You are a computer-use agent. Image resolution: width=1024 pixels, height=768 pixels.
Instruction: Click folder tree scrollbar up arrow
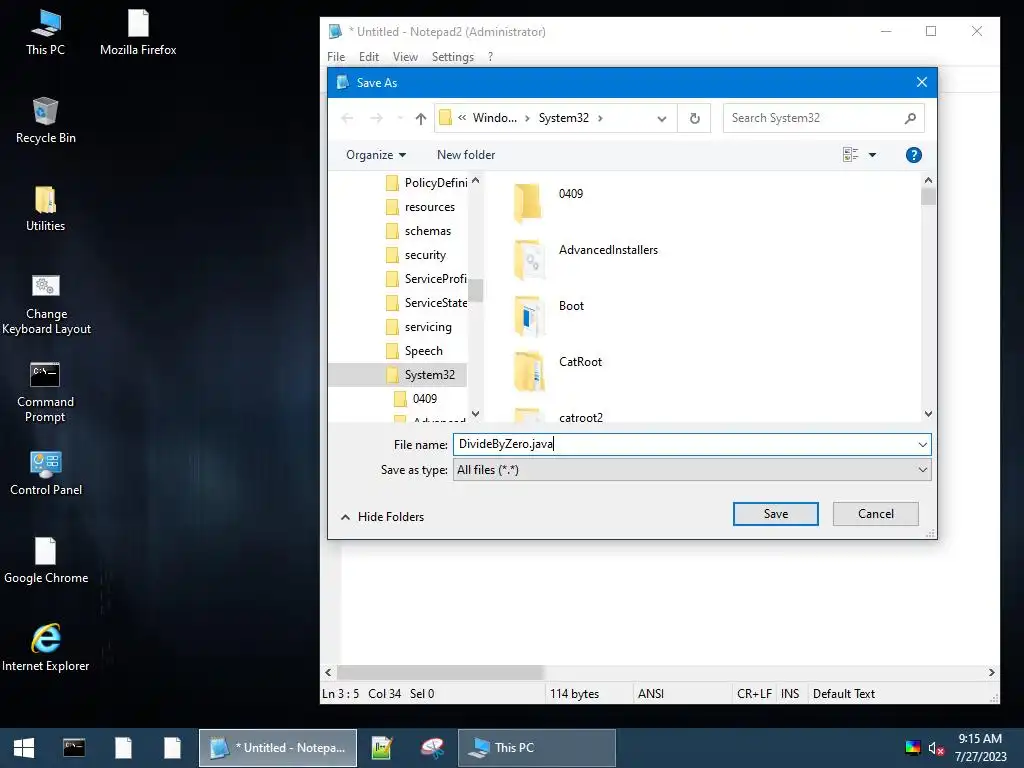[475, 180]
